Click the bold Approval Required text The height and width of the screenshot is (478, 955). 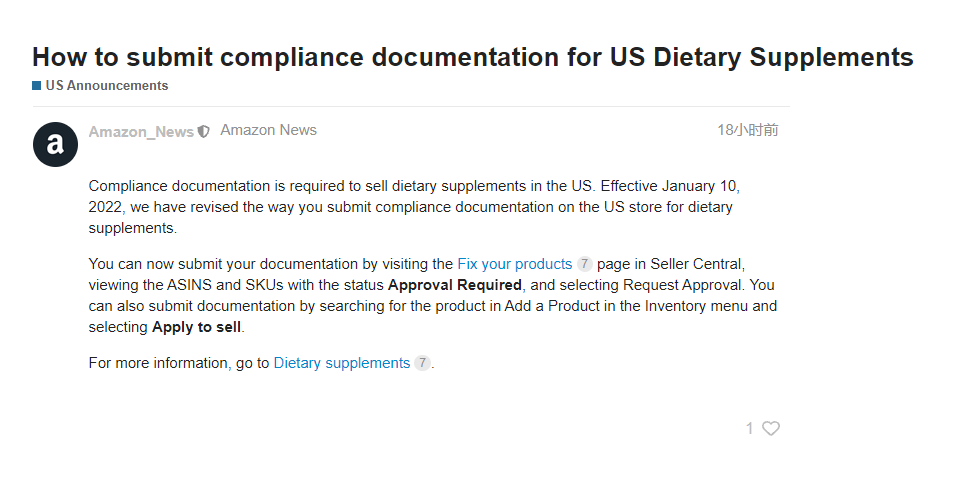[x=454, y=285]
